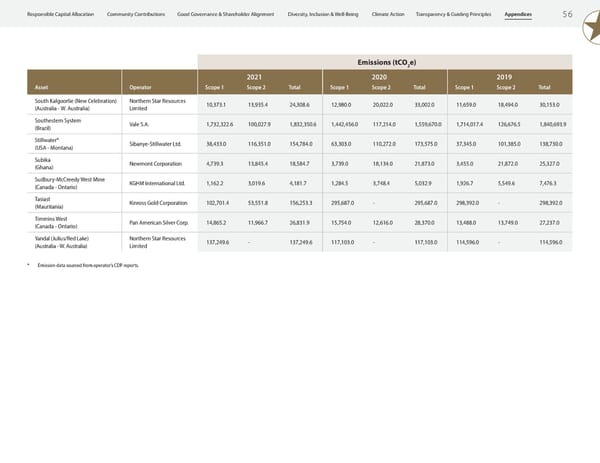Image resolution: width=600 pixels, height=463 pixels.
Task: Click Northern Star Resources in Yandal row
Action: [x=157, y=242]
